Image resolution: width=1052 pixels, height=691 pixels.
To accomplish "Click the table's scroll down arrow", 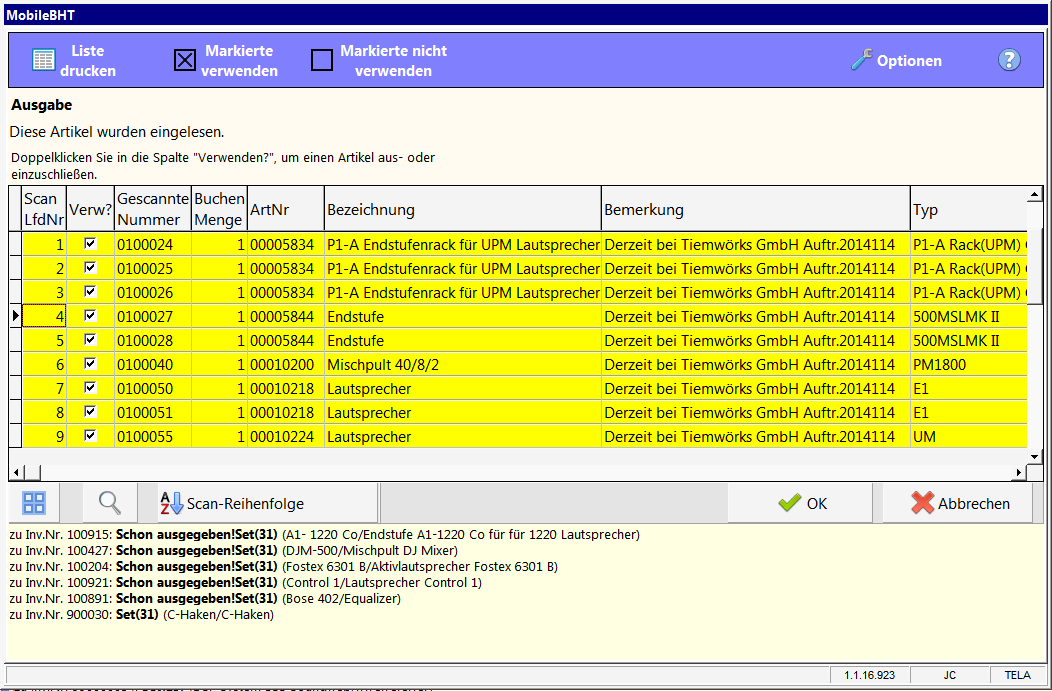I will click(x=1035, y=457).
